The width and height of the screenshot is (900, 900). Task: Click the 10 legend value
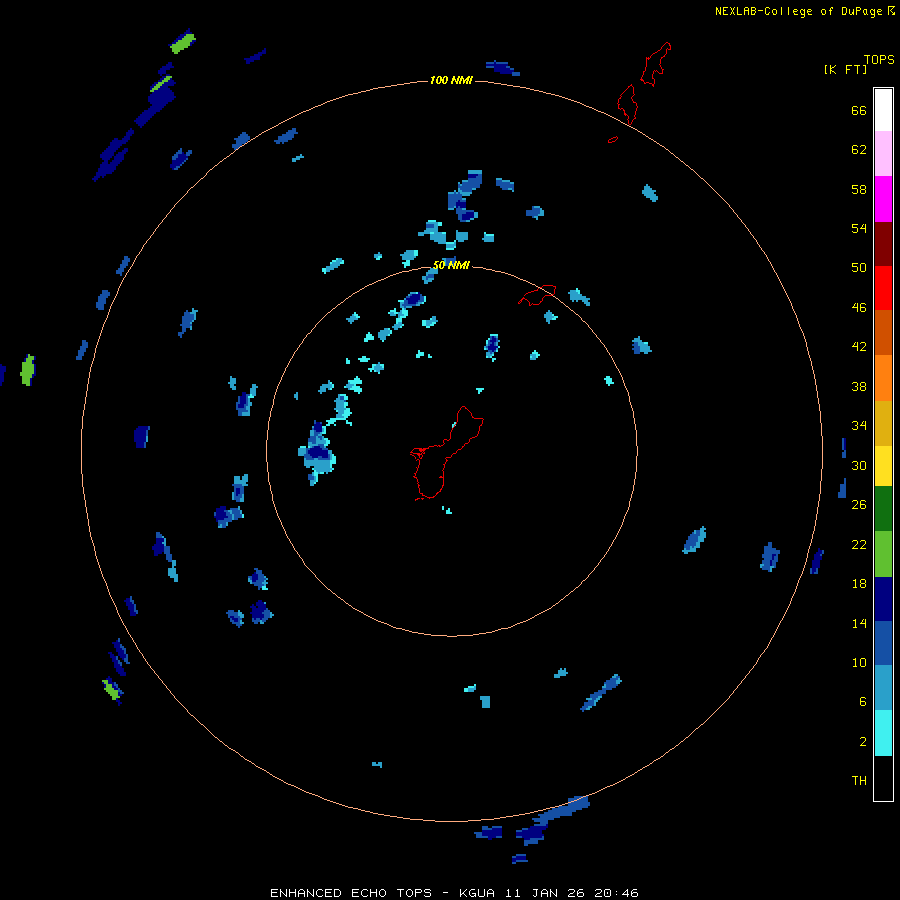click(859, 662)
